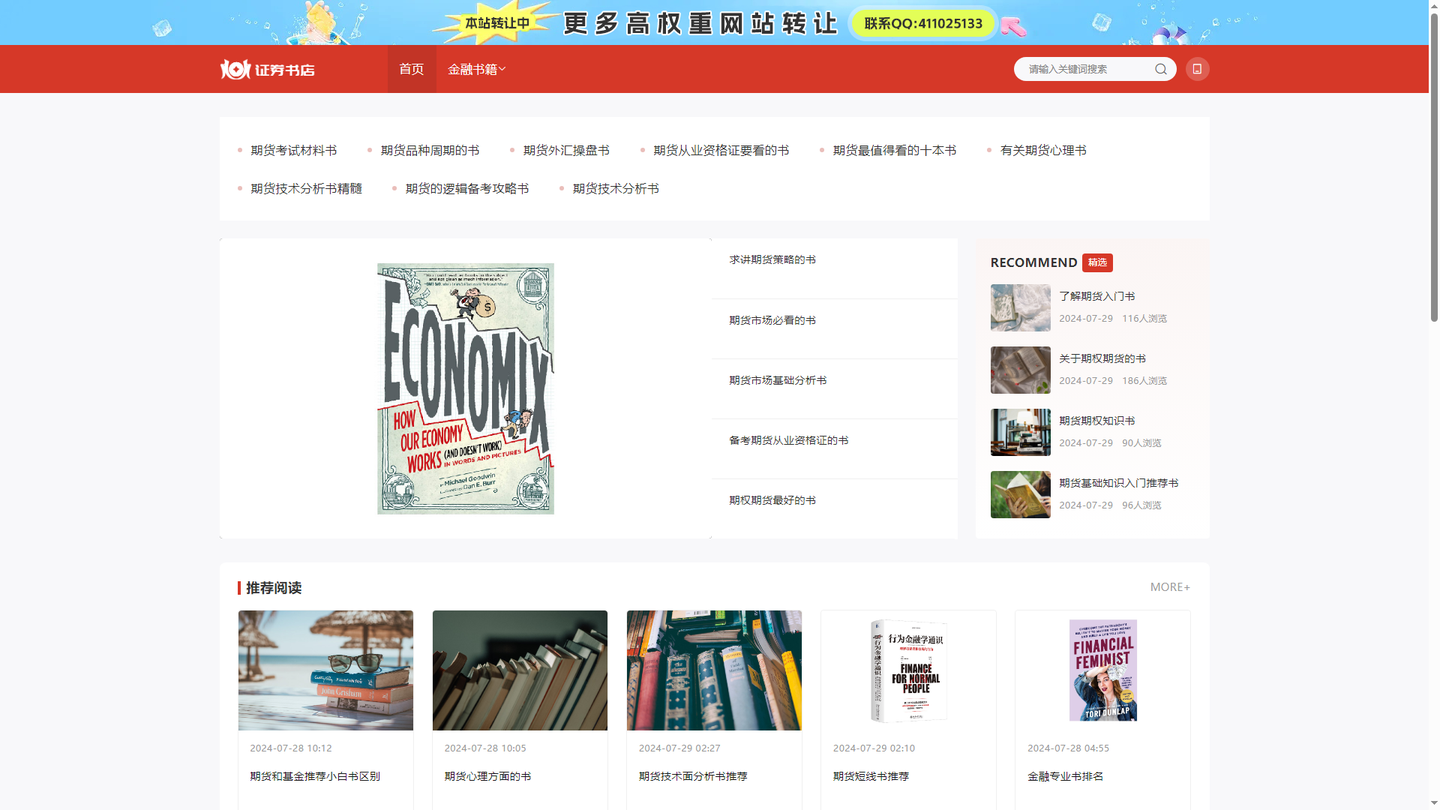Click the 证券书店 site logo

pyautogui.click(x=268, y=69)
